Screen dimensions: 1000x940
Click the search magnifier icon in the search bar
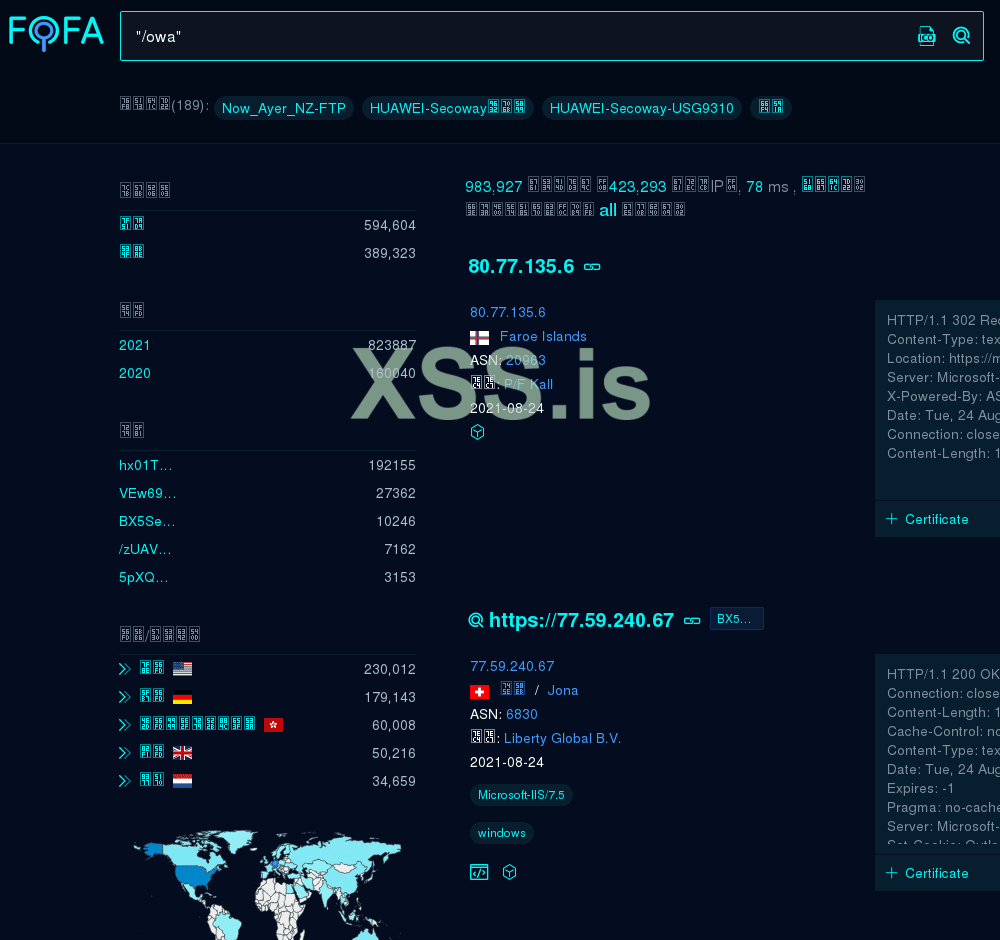tap(961, 35)
